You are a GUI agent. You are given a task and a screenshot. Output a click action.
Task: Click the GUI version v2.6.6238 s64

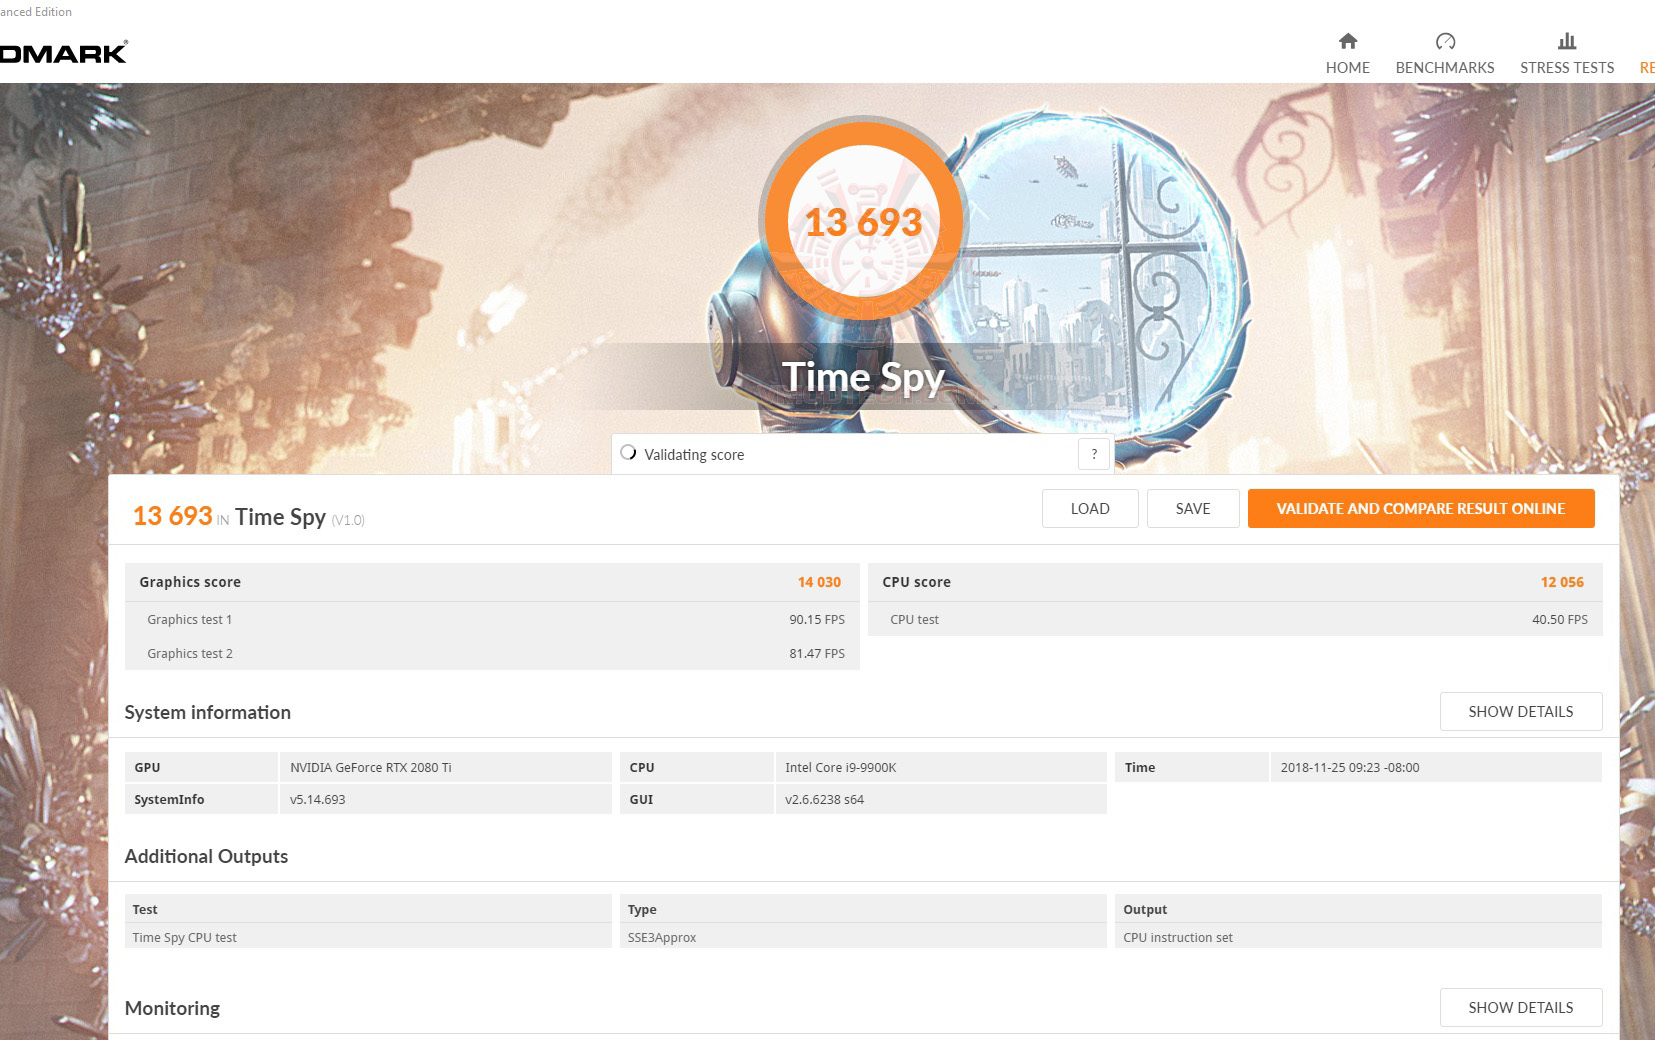825,800
